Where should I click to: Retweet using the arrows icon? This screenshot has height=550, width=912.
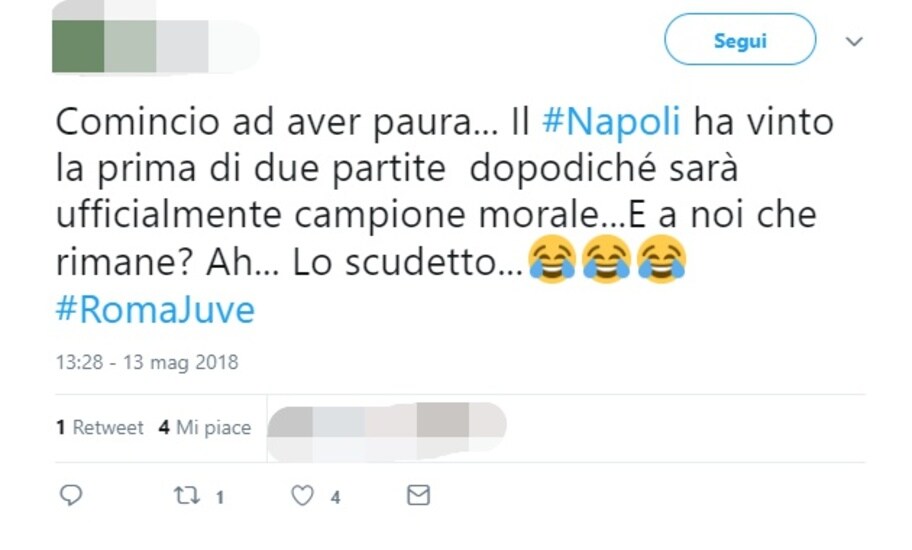click(187, 495)
